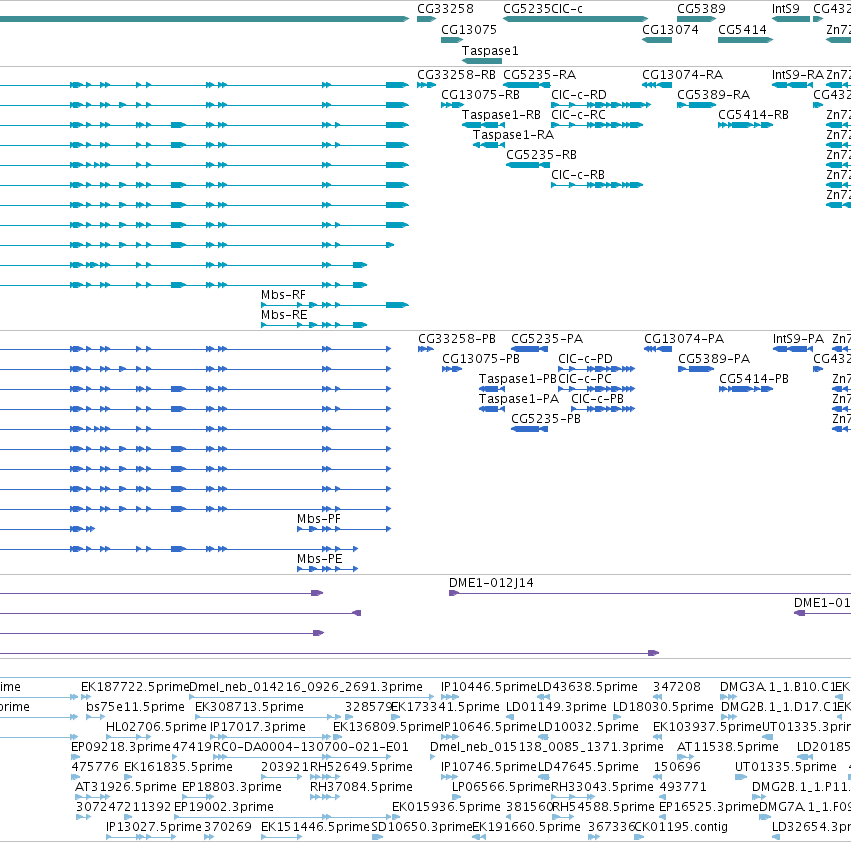
Task: Click the CK01195.contig label
Action: pos(681,827)
